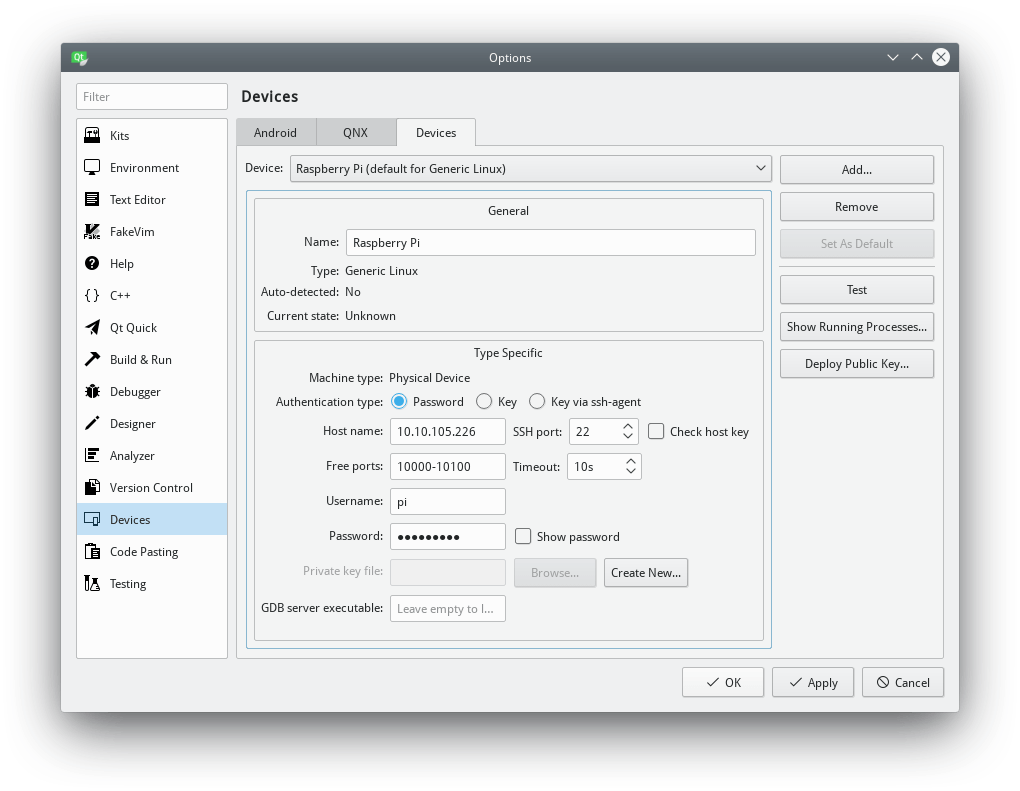
Task: Decrease the SSH port value
Action: 628,436
